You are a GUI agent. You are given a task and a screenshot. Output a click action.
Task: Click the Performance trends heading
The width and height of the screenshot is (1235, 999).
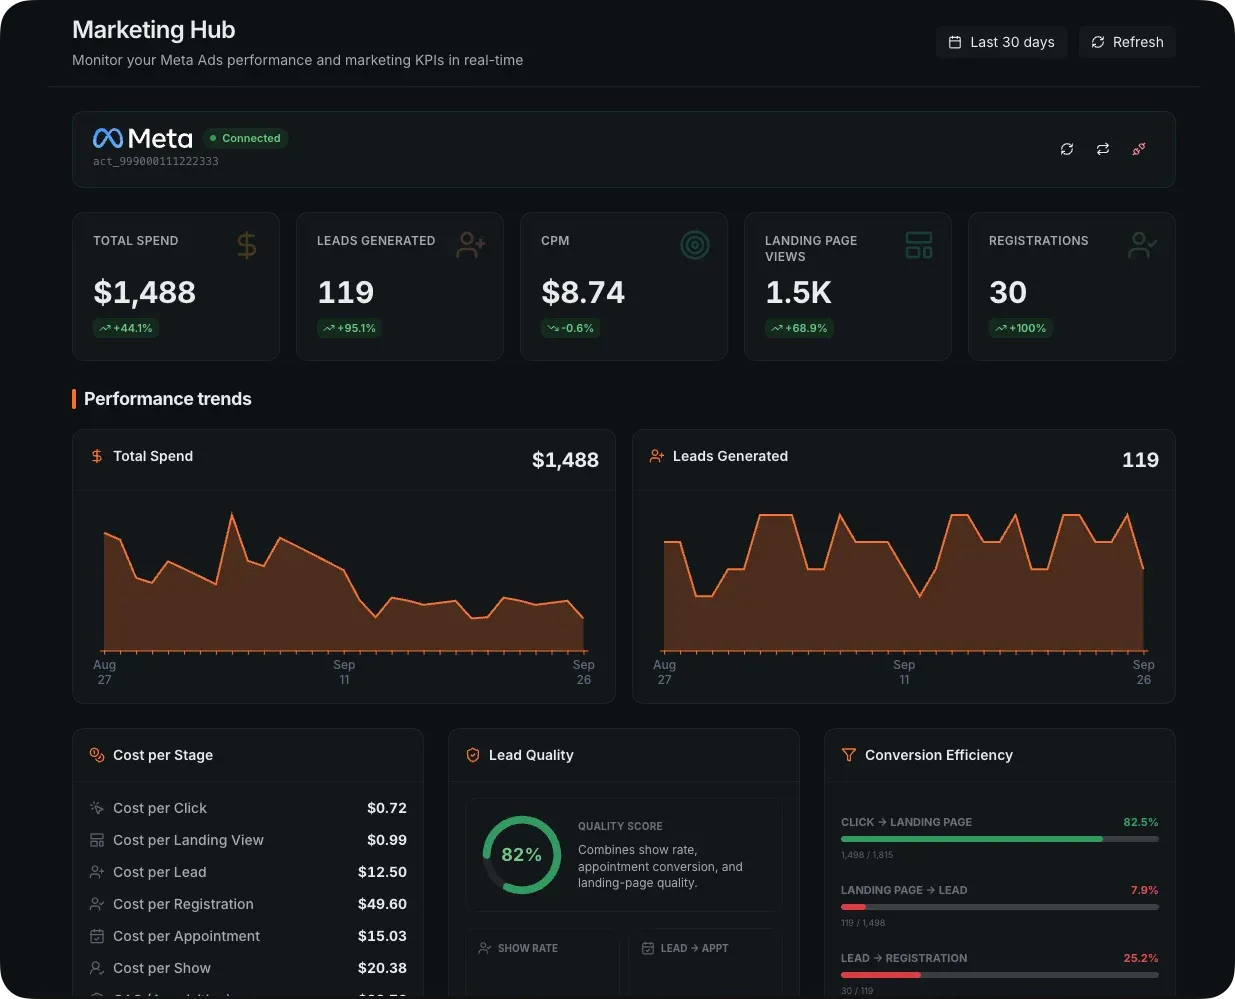pyautogui.click(x=168, y=399)
